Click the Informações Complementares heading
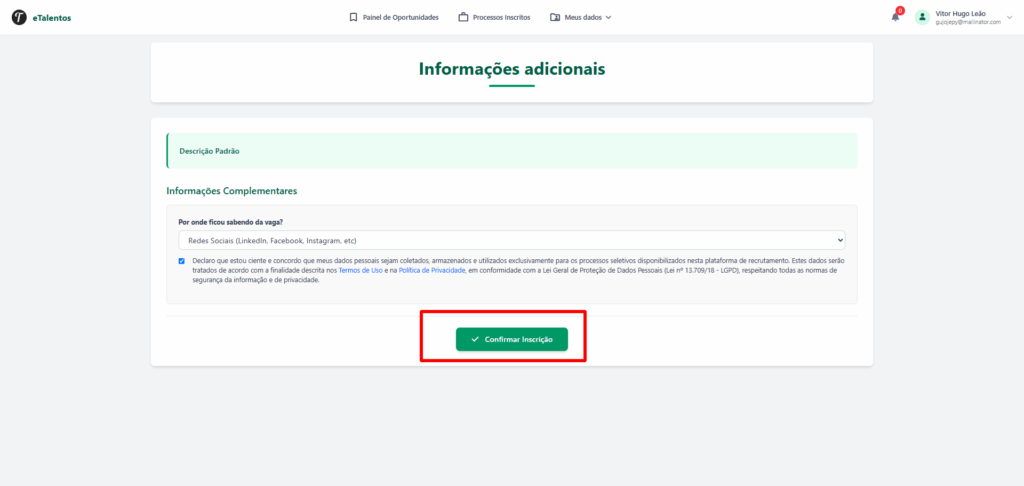This screenshot has height=486, width=1024. tap(232, 191)
